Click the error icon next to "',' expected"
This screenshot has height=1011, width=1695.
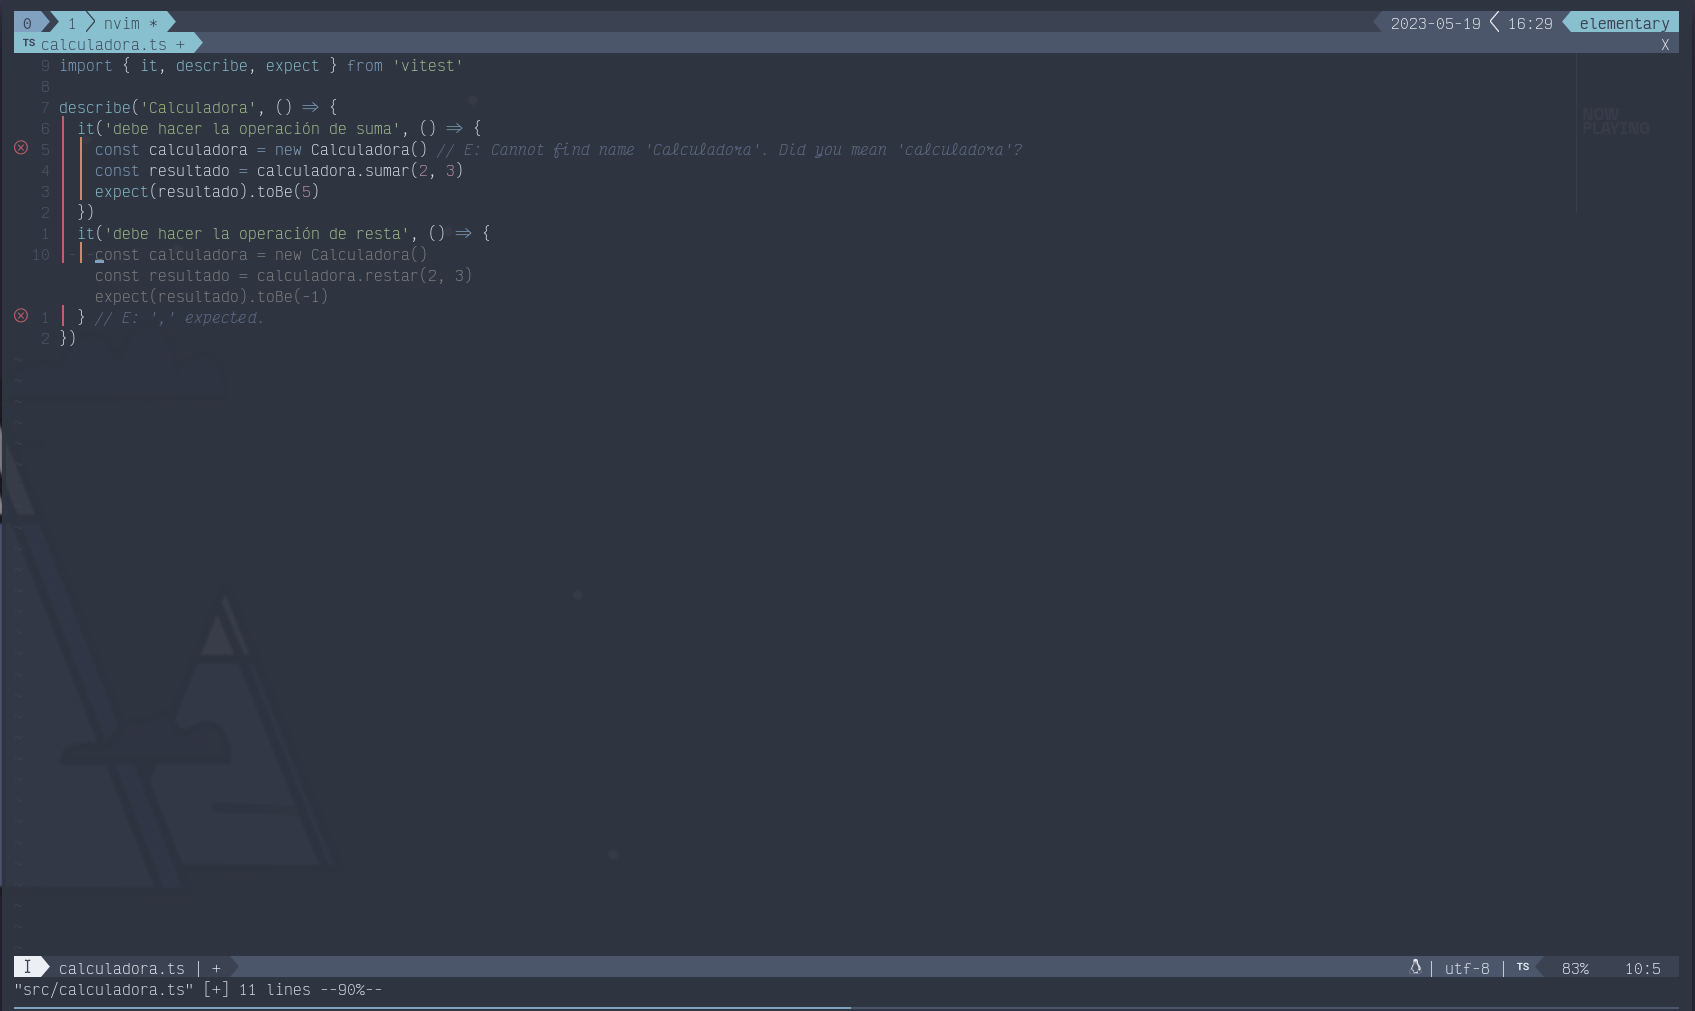(x=21, y=316)
